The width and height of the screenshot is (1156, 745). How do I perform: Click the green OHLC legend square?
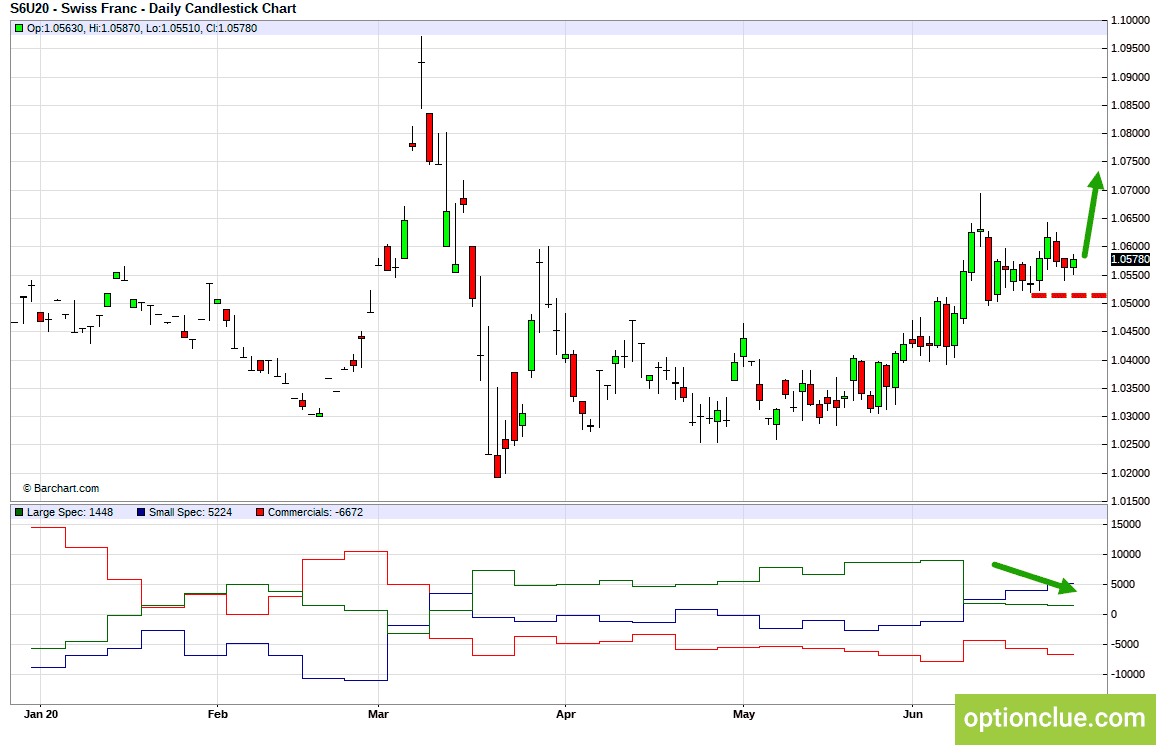[19, 29]
